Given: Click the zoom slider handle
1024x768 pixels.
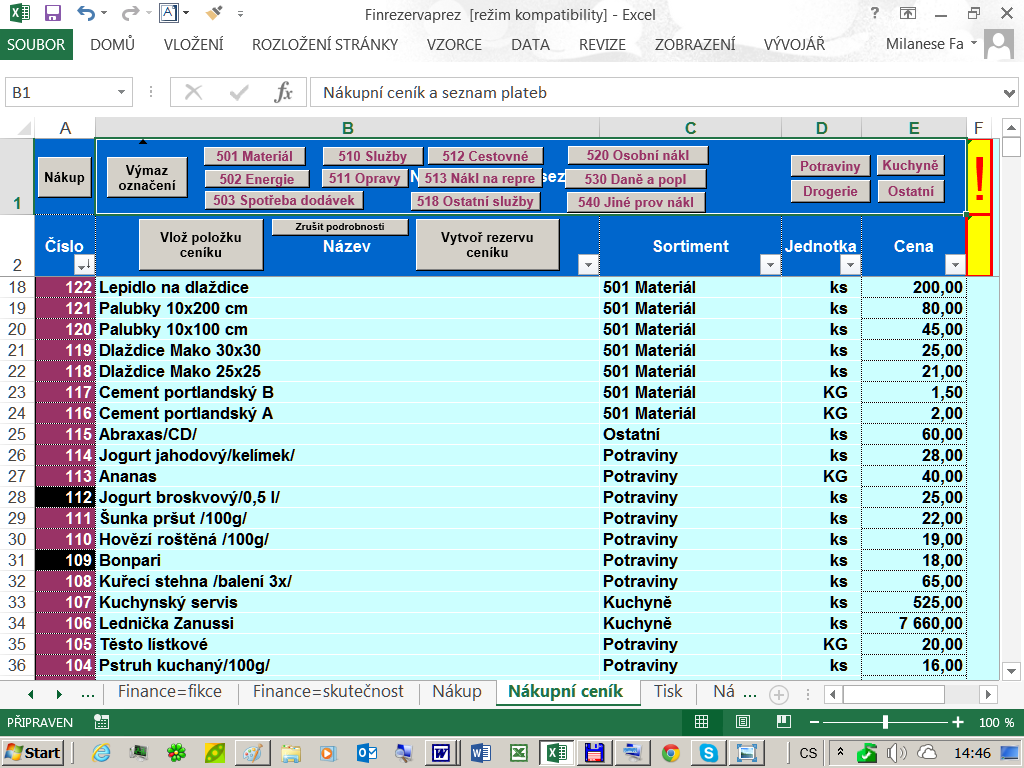Looking at the screenshot, I should pos(885,722).
